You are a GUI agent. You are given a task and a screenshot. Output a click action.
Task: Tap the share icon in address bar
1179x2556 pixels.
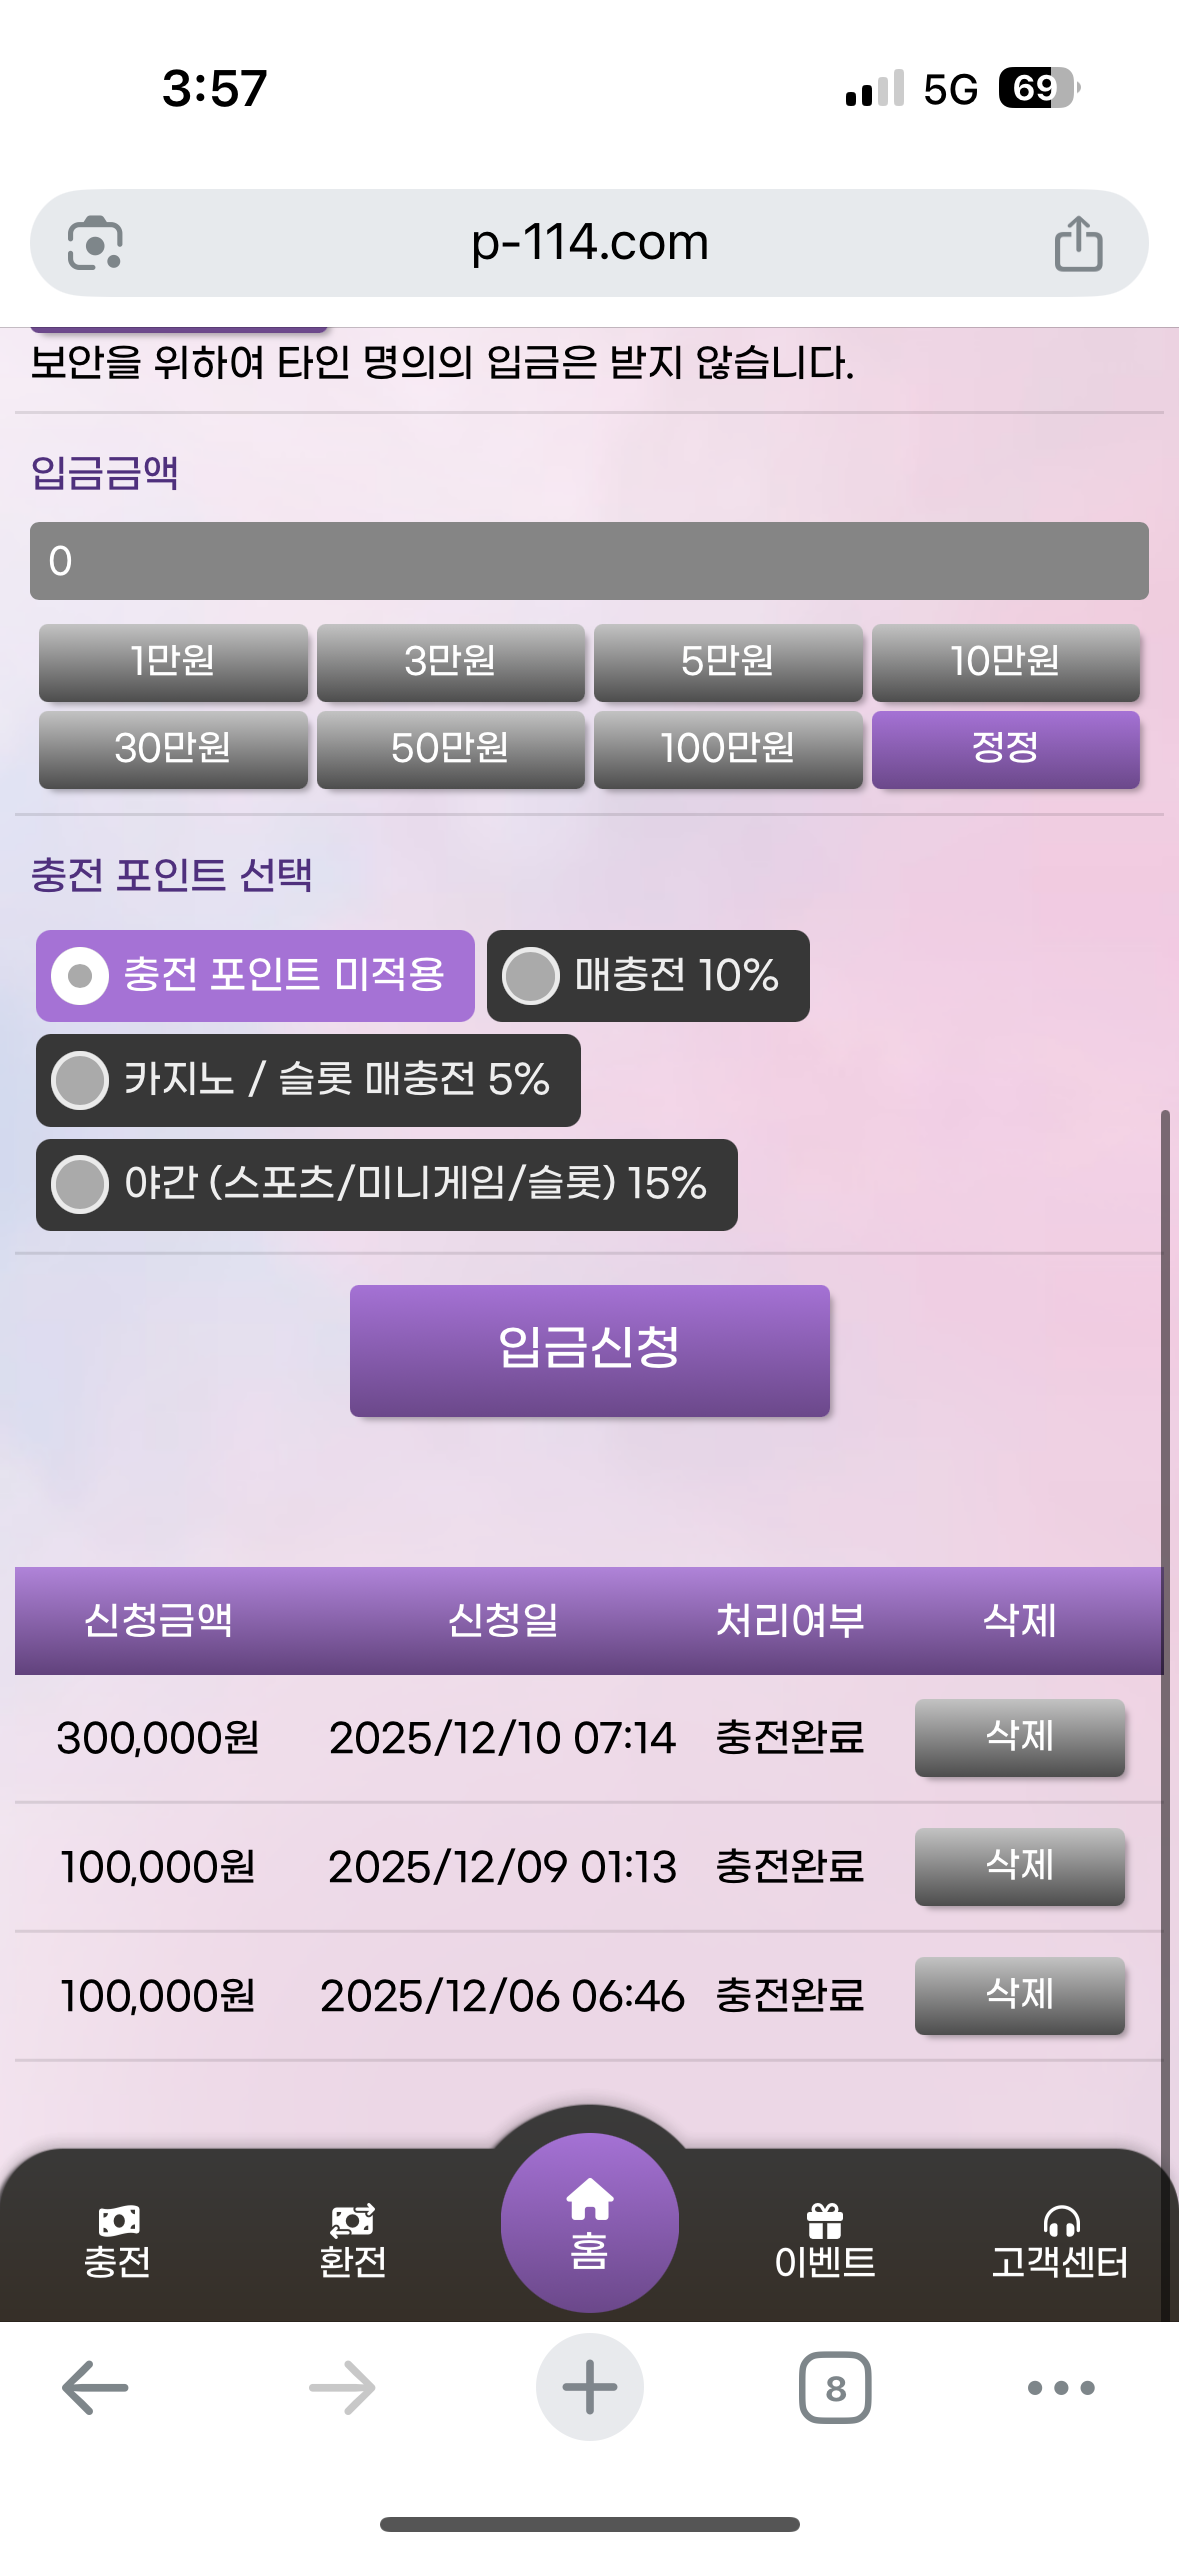tap(1078, 243)
